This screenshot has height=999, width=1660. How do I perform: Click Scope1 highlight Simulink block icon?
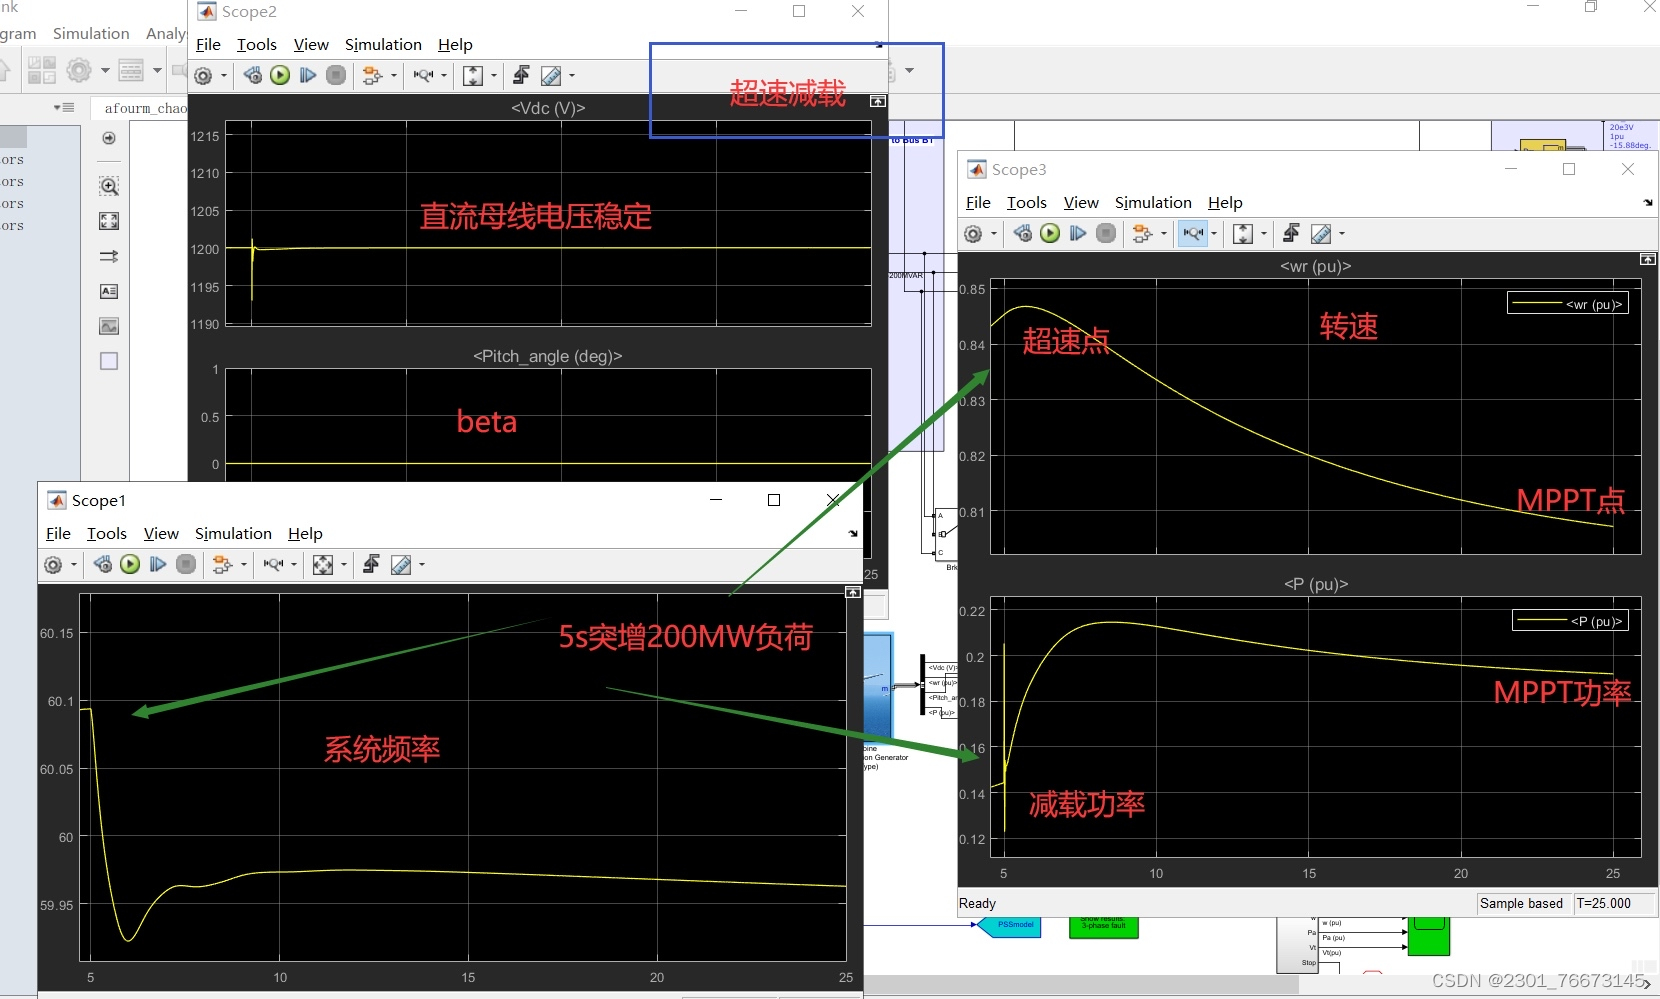click(x=222, y=565)
